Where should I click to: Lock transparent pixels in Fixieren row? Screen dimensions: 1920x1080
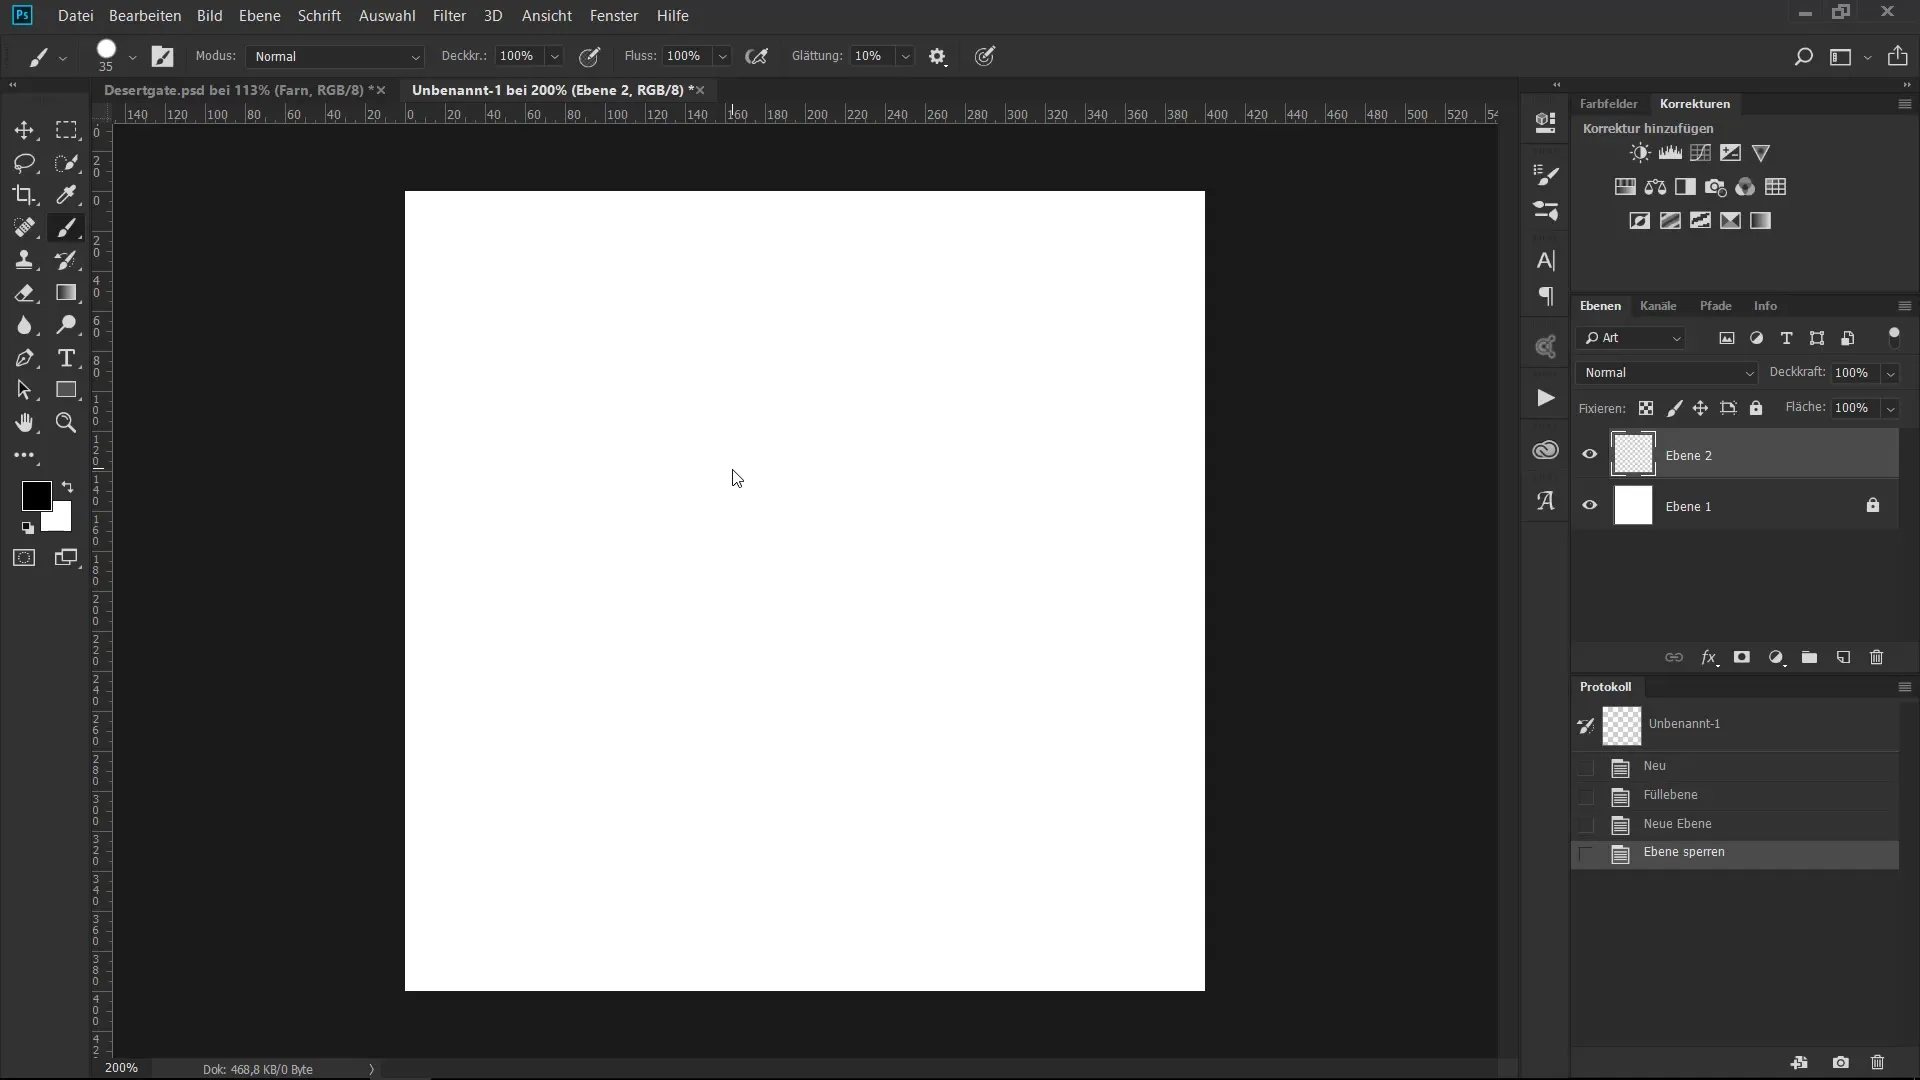pyautogui.click(x=1645, y=408)
